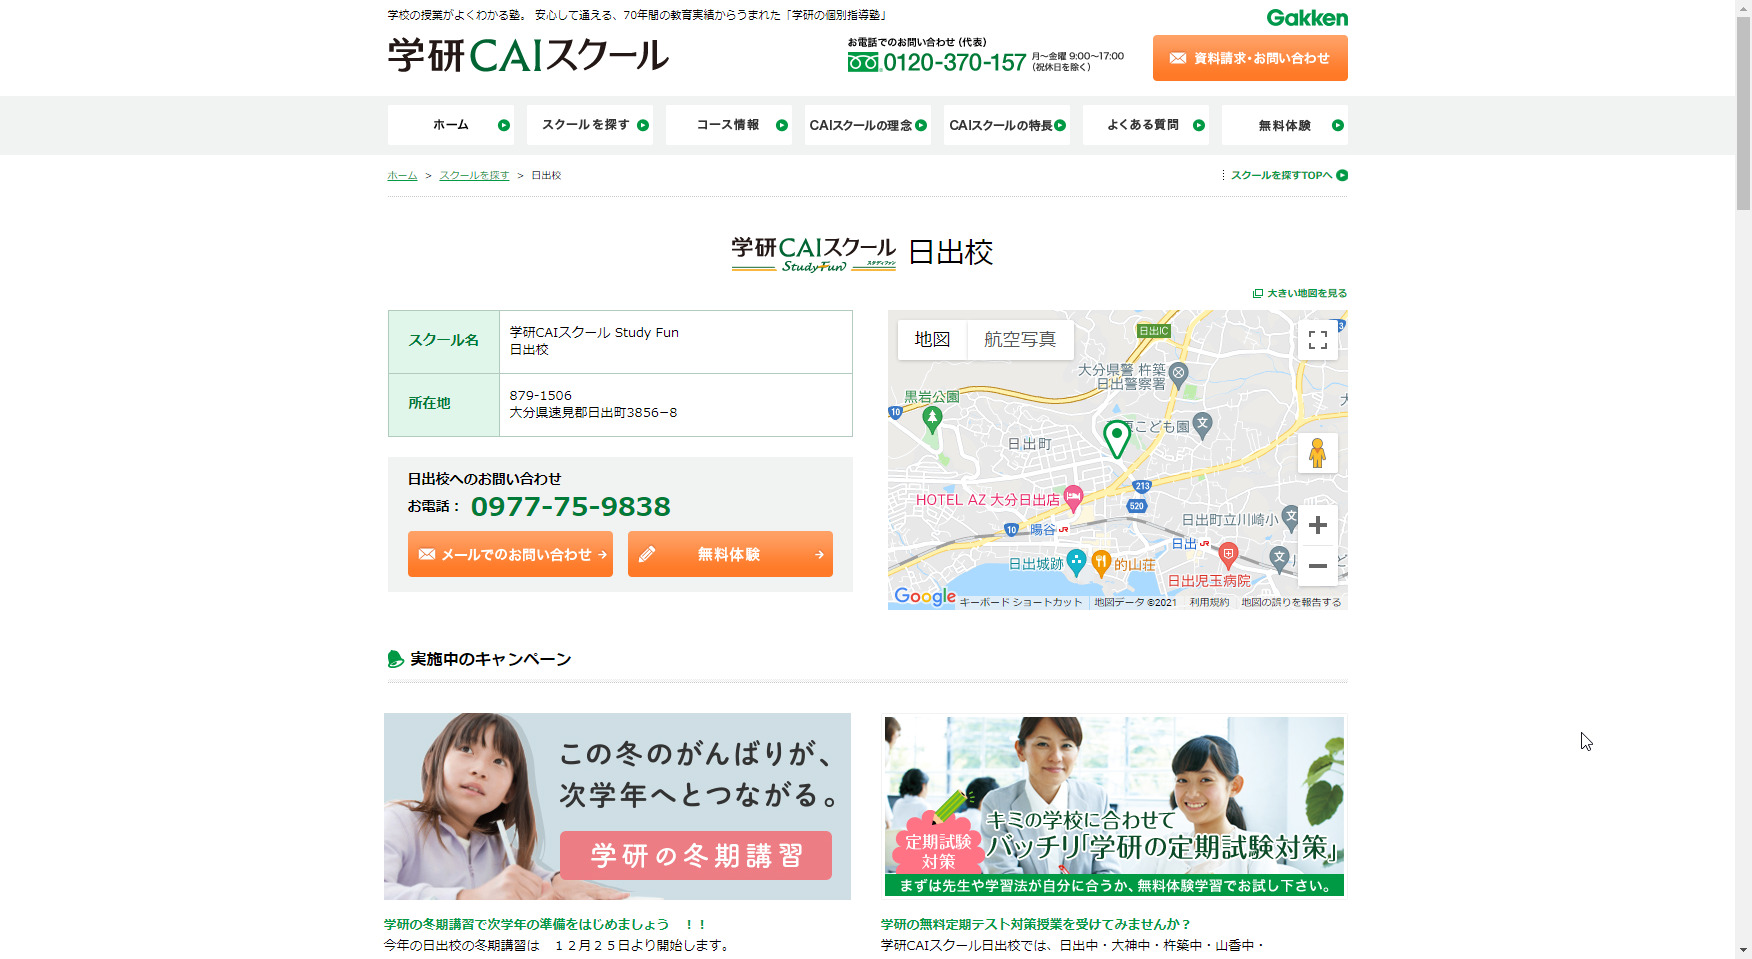Click the address 大分県速見郡日出町3856−8
This screenshot has height=959, width=1752.
coord(593,412)
